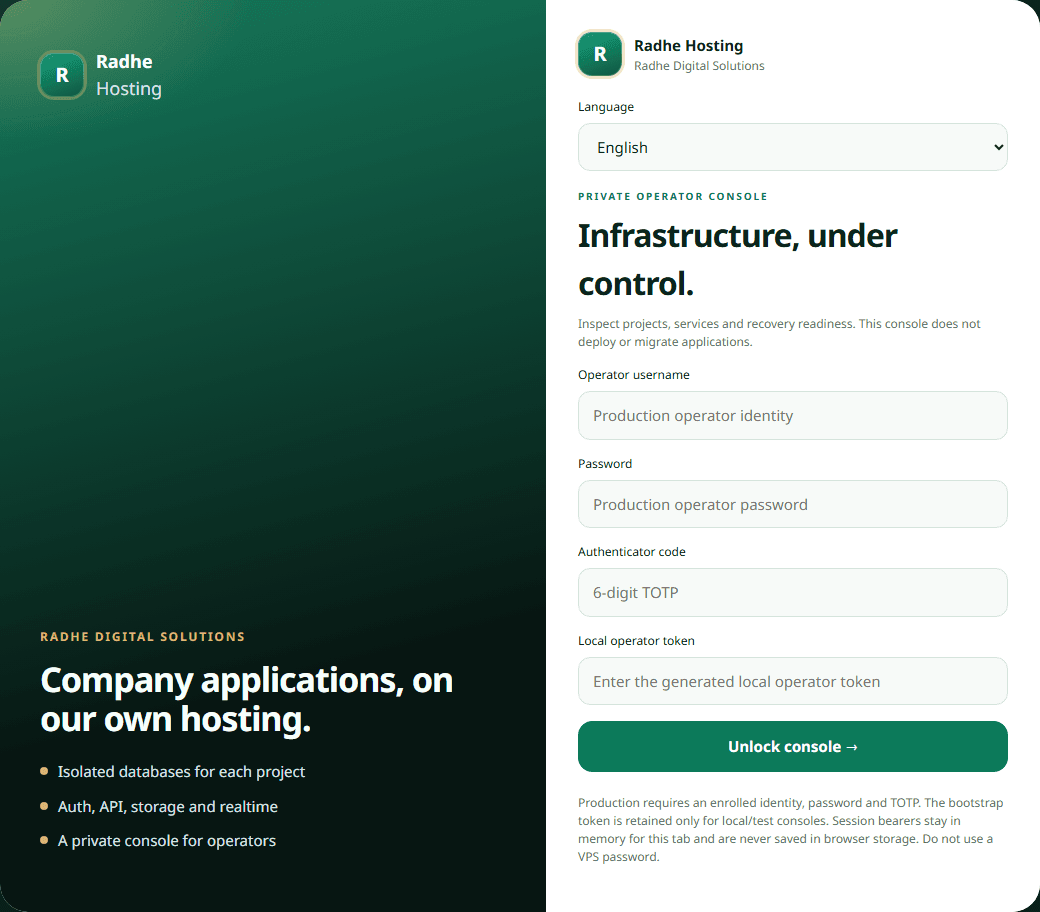Click the Radhe logo icon in green panel
Viewport: 1040px width, 912px height.
62,75
